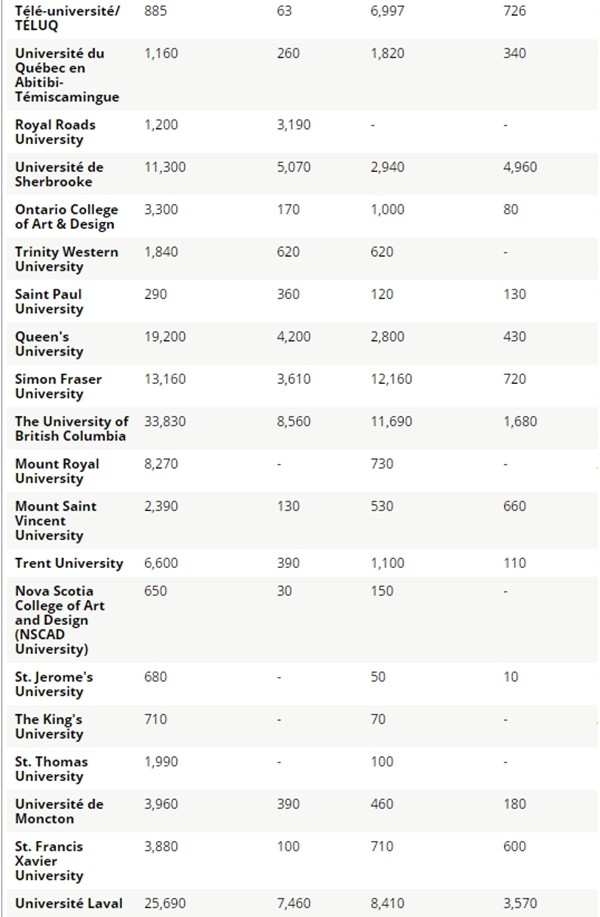Click Ontario College of Art & Design

pos(66,217)
